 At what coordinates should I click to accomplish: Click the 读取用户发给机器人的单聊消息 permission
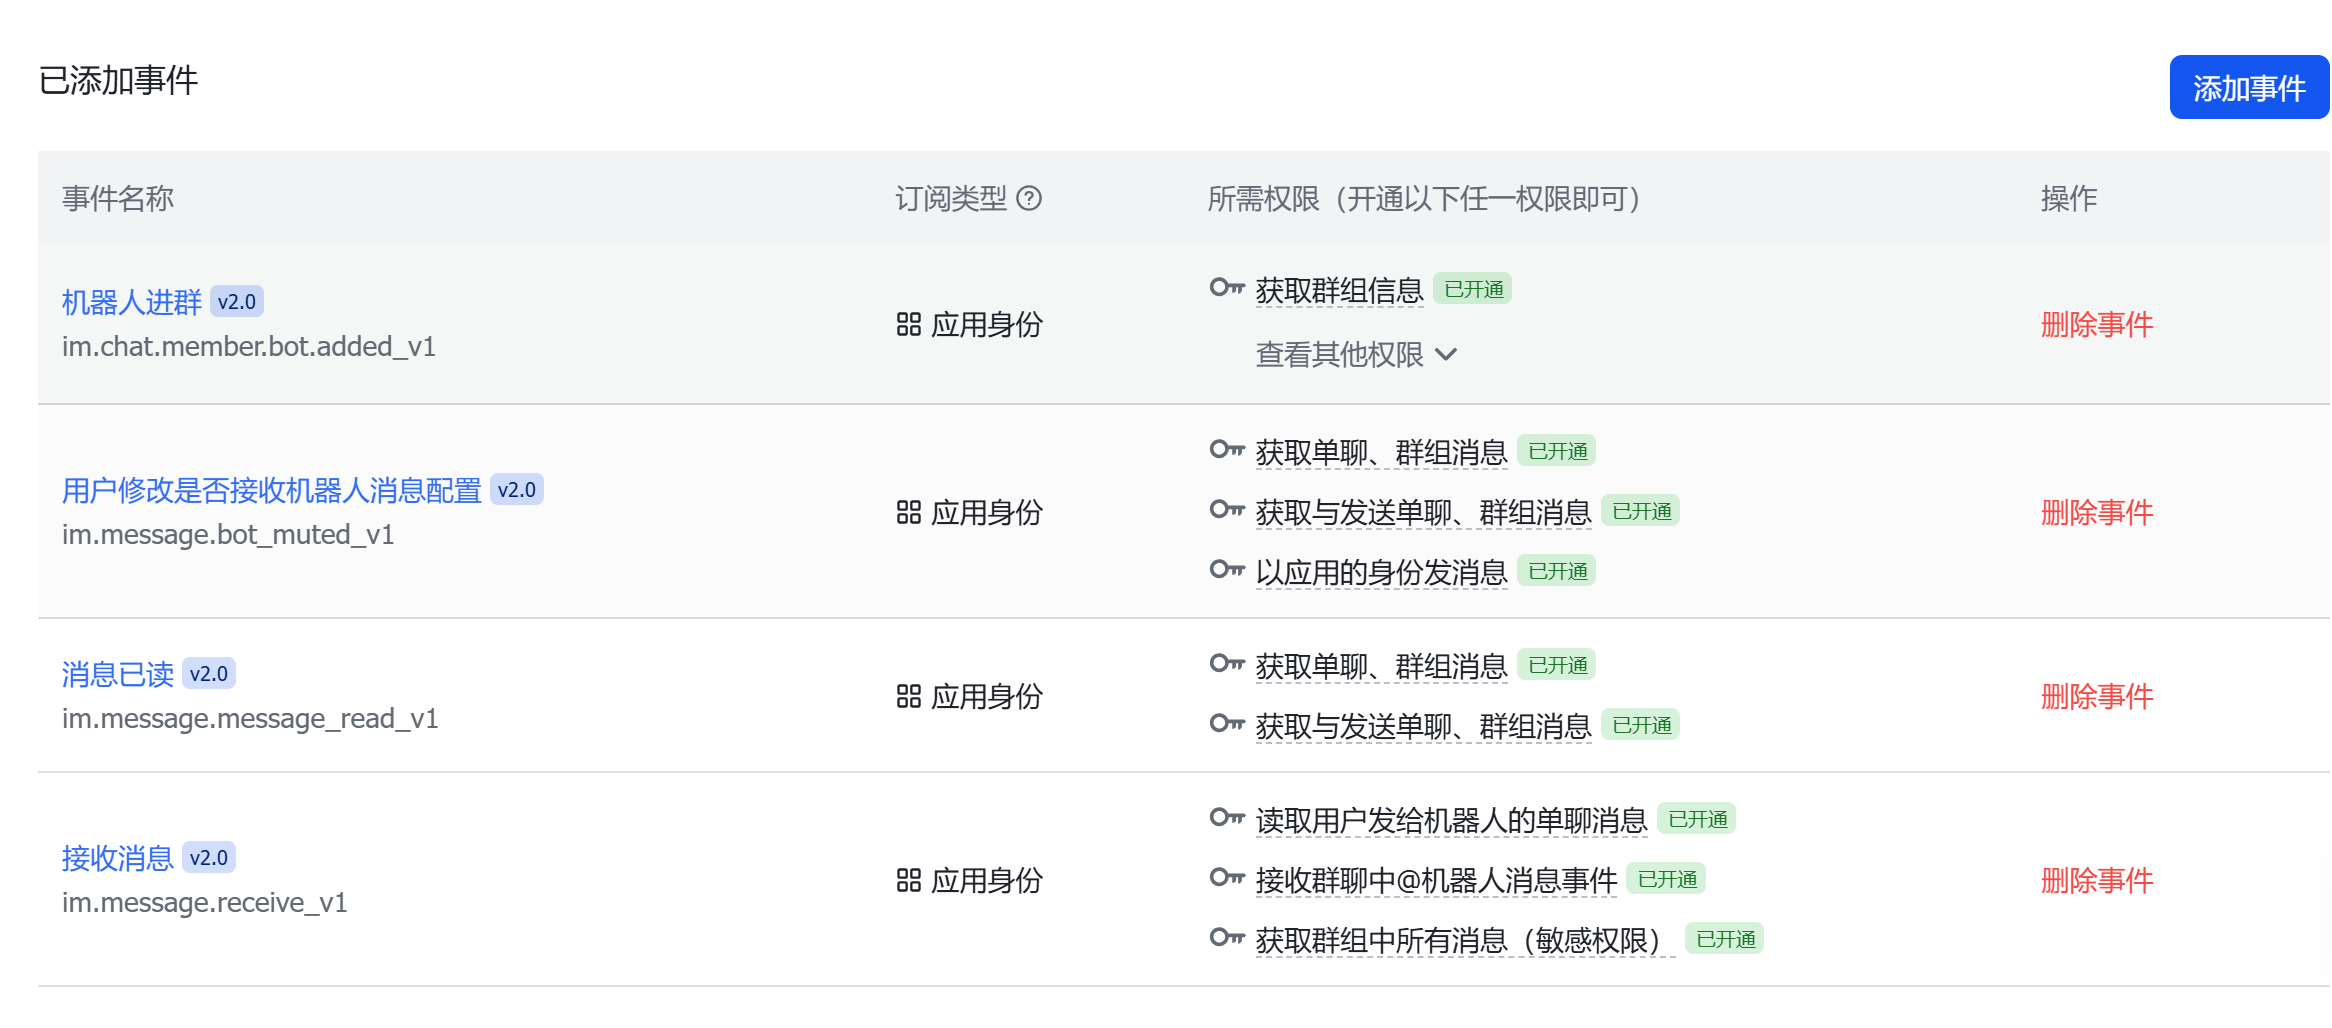1452,820
